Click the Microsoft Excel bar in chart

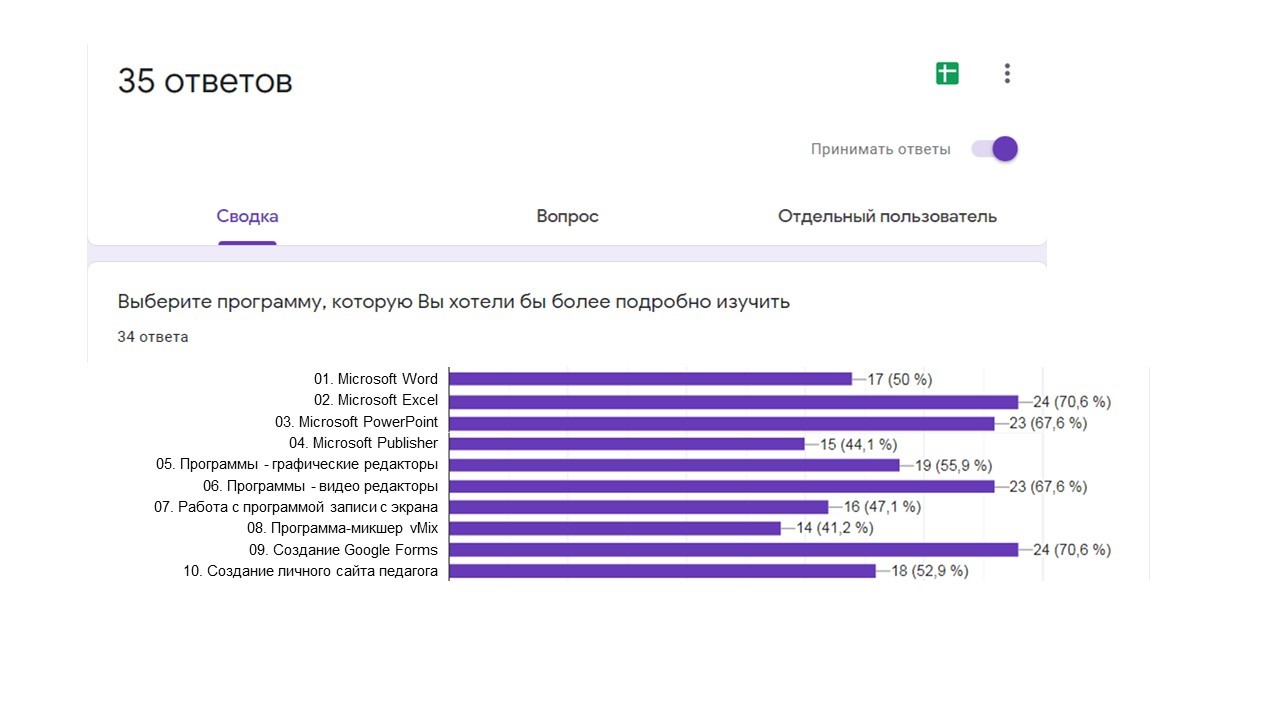pos(733,401)
